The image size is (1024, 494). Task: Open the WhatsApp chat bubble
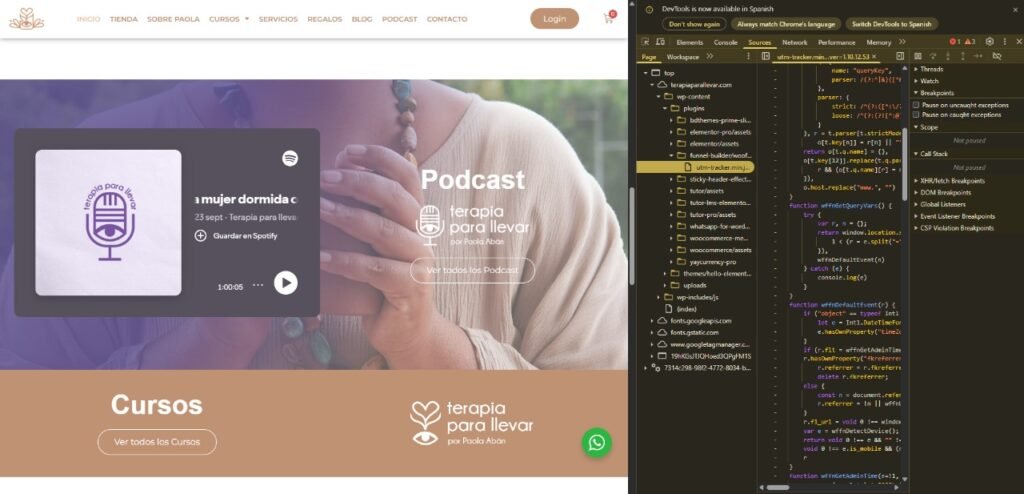(597, 443)
